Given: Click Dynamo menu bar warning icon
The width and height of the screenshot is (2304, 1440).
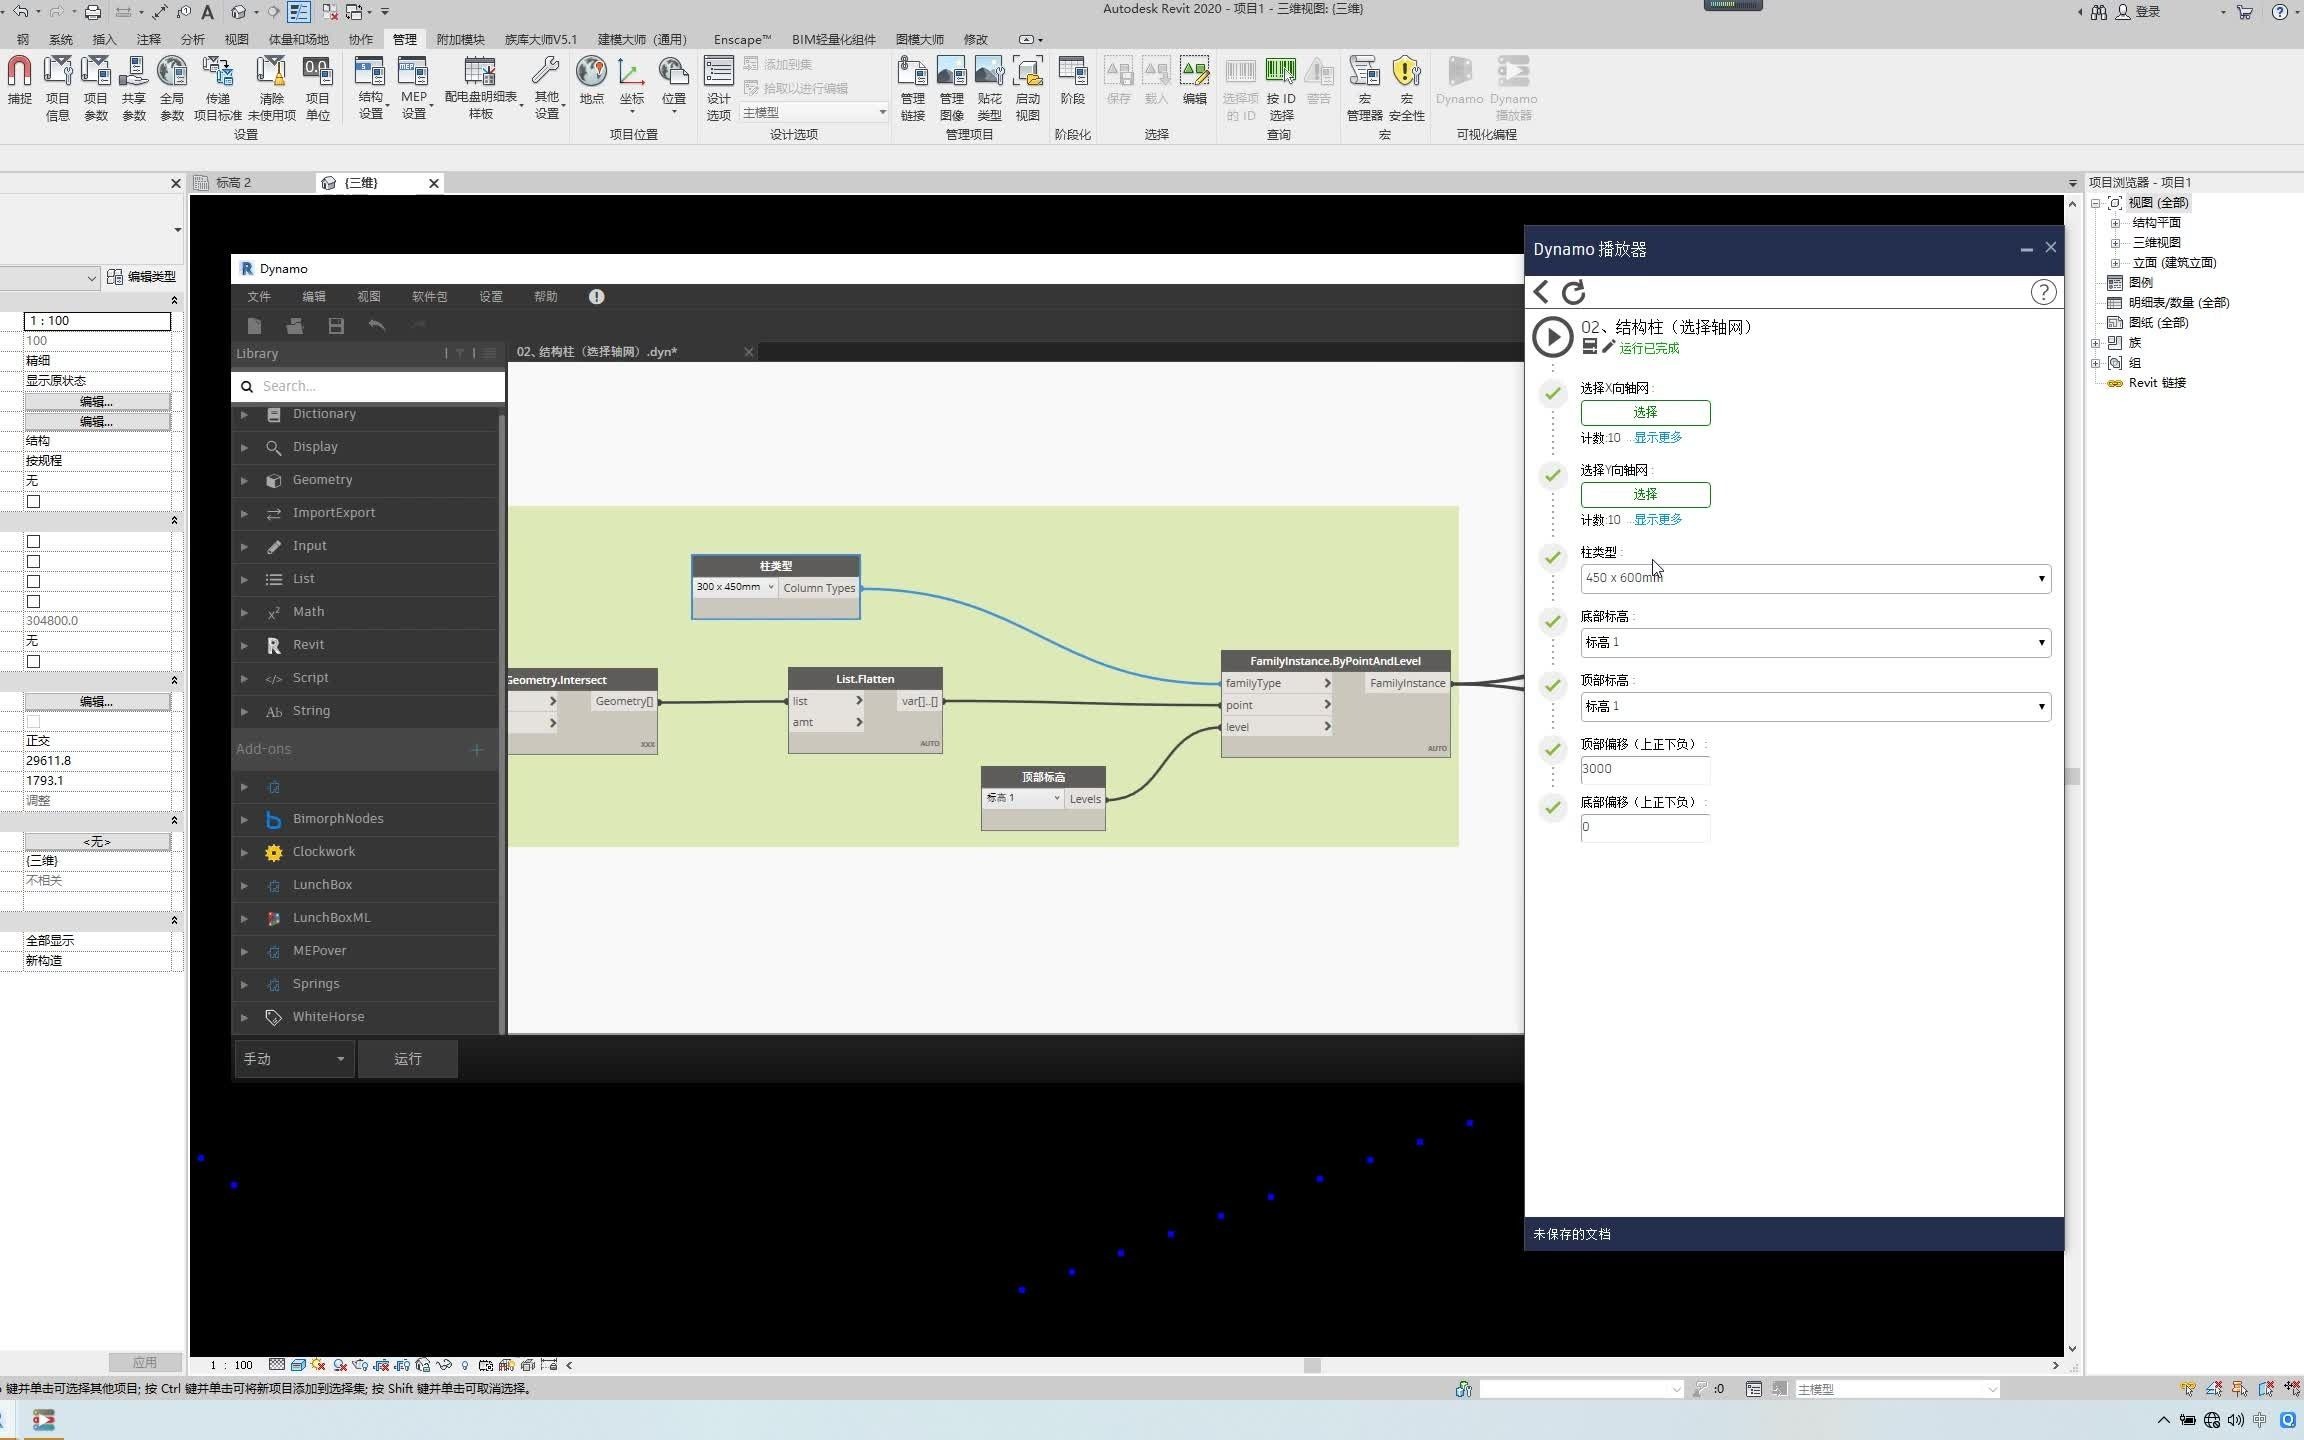Looking at the screenshot, I should [596, 297].
